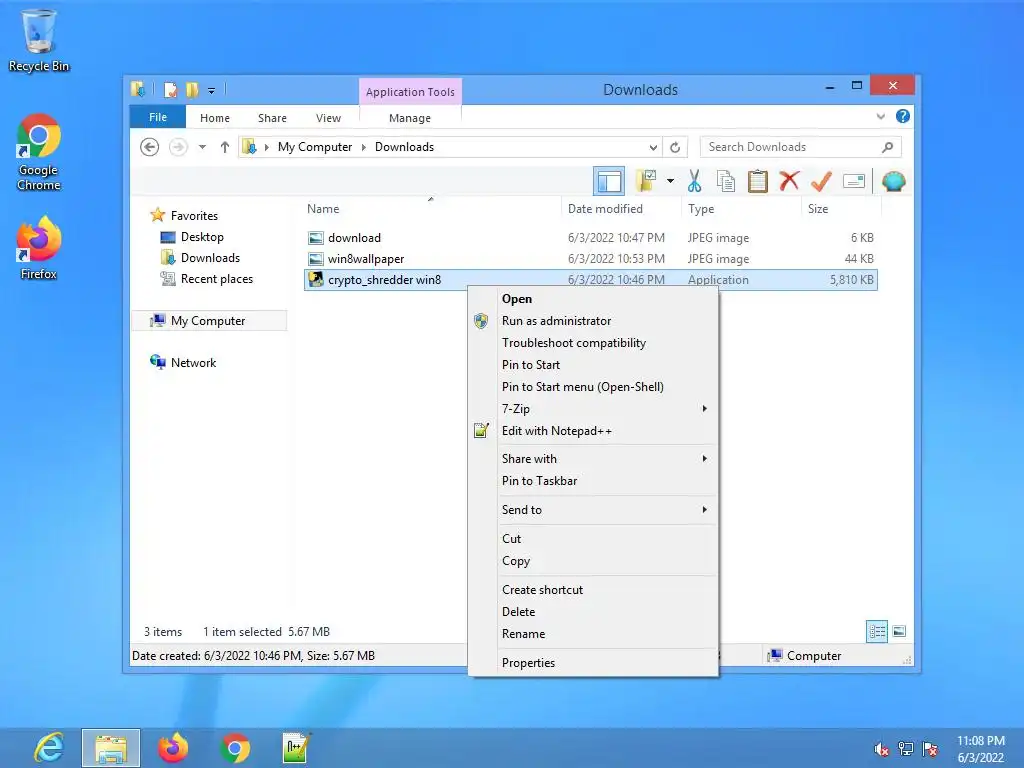Image resolution: width=1024 pixels, height=768 pixels.
Task: Open Internet Explorer from the taskbar
Action: pyautogui.click(x=49, y=748)
